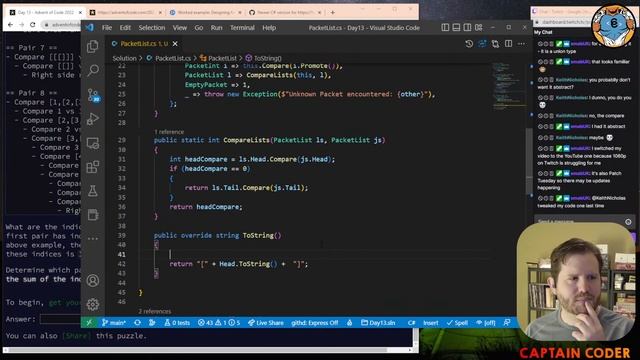The image size is (640, 360).
Task: Click the browser reload icon
Action: click(33, 25)
